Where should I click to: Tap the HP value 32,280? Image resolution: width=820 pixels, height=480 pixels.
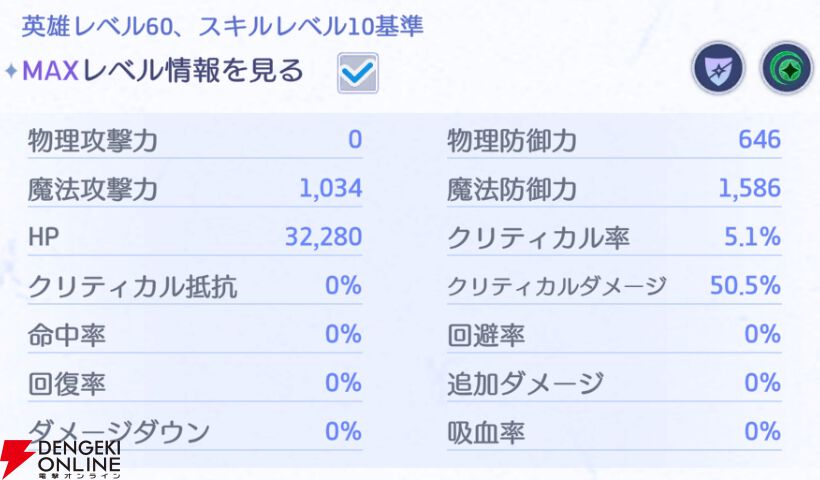click(323, 237)
